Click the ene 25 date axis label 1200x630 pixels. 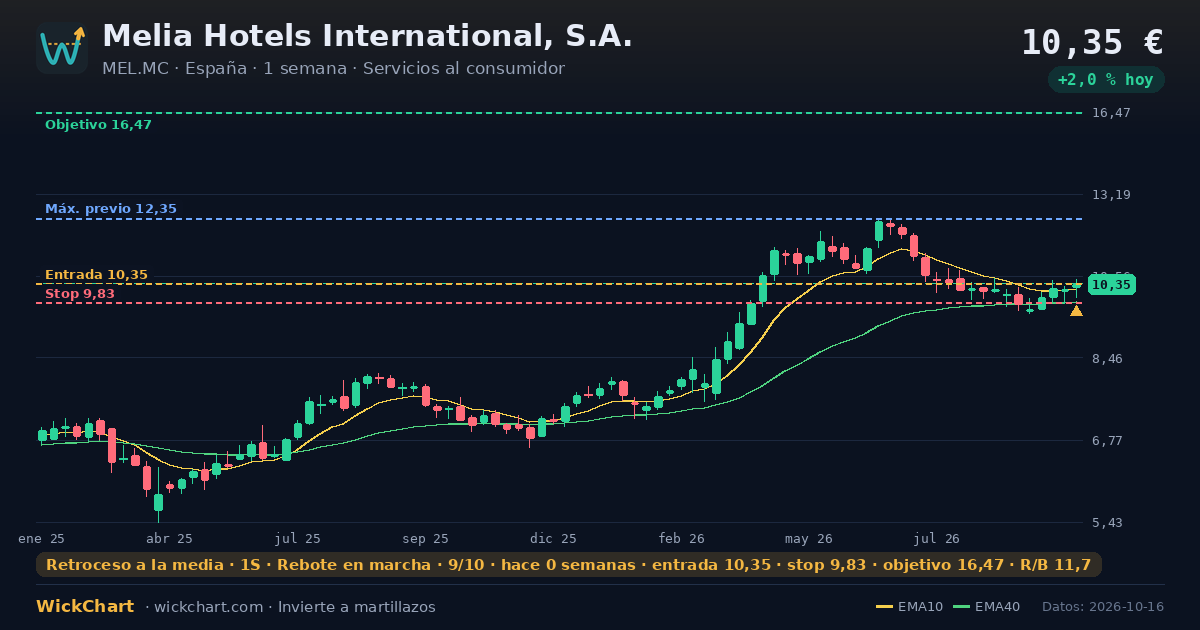[x=41, y=539]
